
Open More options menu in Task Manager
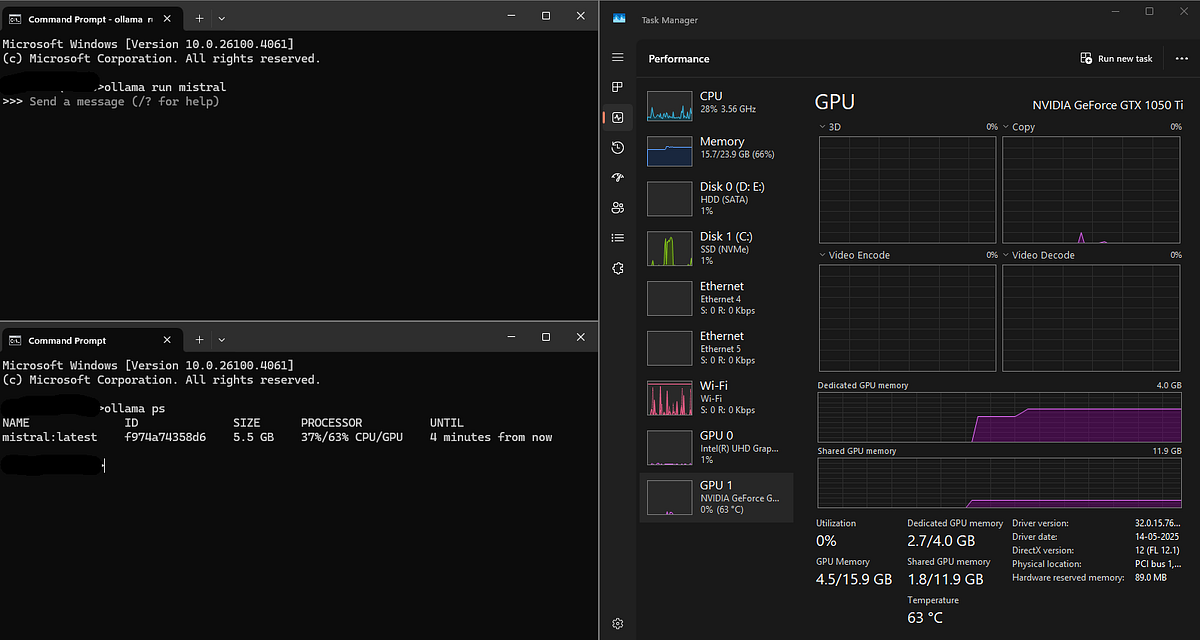tap(1181, 58)
